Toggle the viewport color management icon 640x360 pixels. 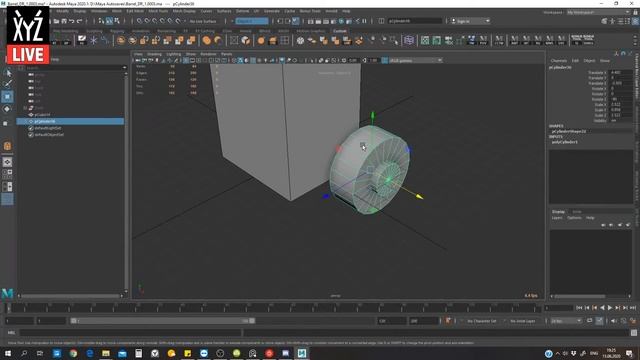point(384,60)
